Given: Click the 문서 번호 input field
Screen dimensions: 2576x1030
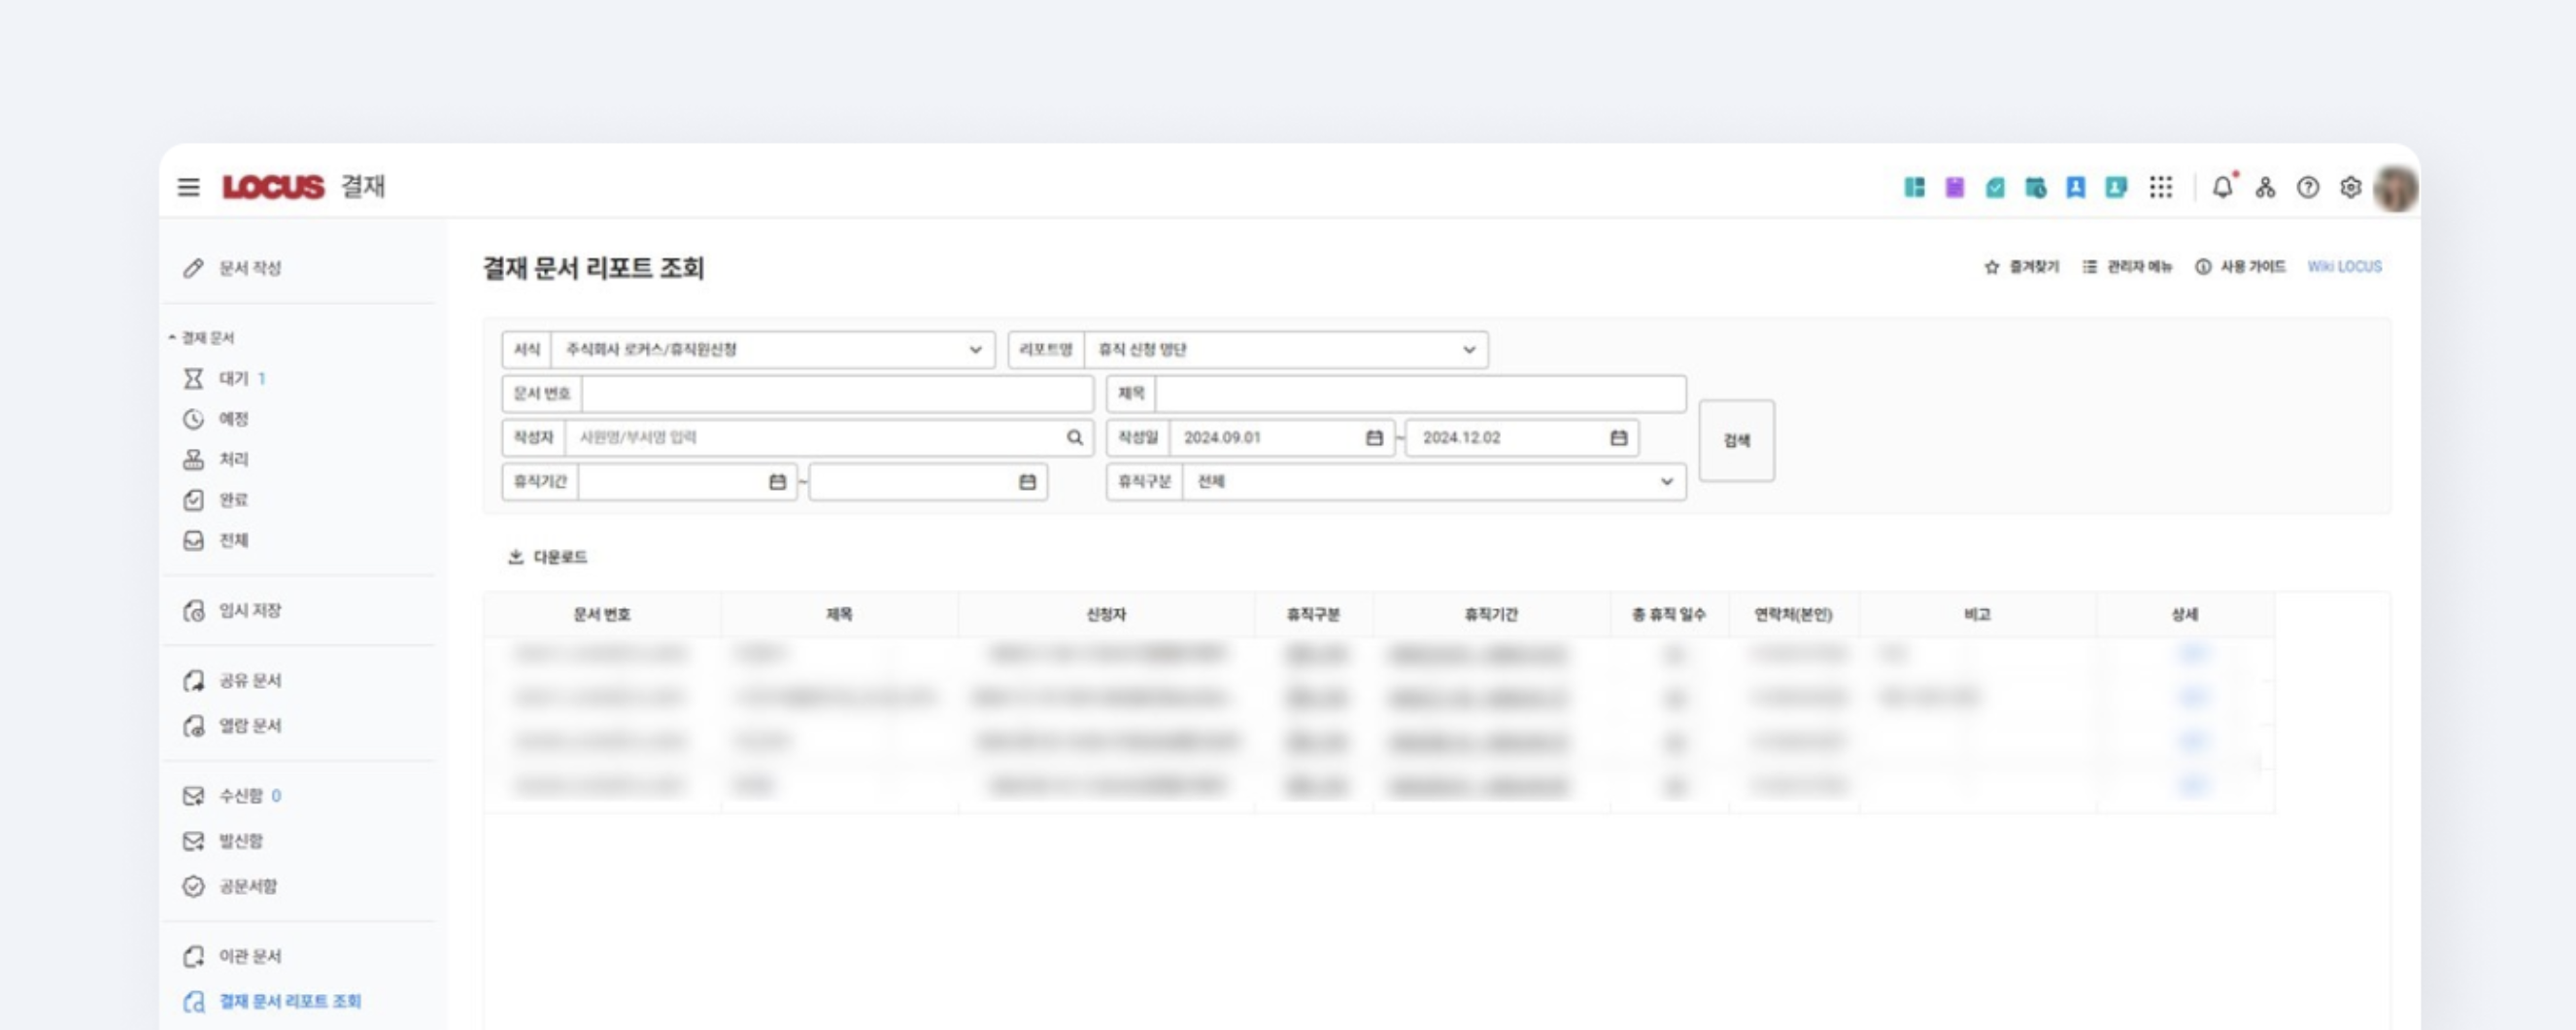Looking at the screenshot, I should (x=836, y=394).
